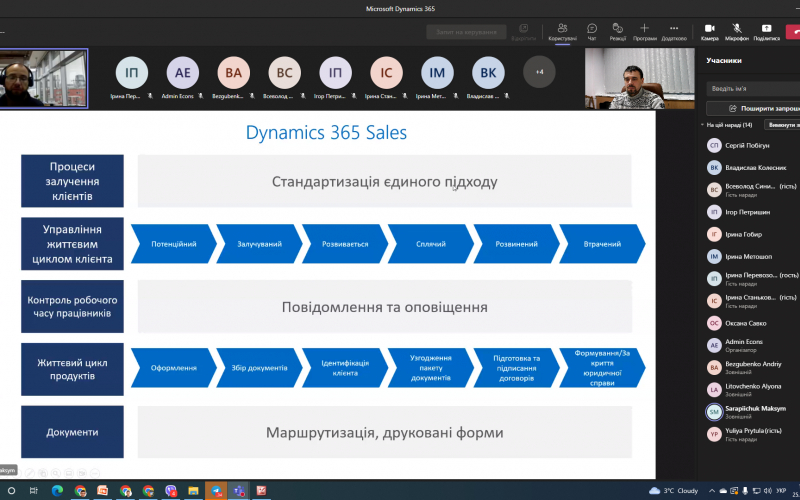
Task: Select Bezgubenko Andriy in participants list
Action: point(752,367)
